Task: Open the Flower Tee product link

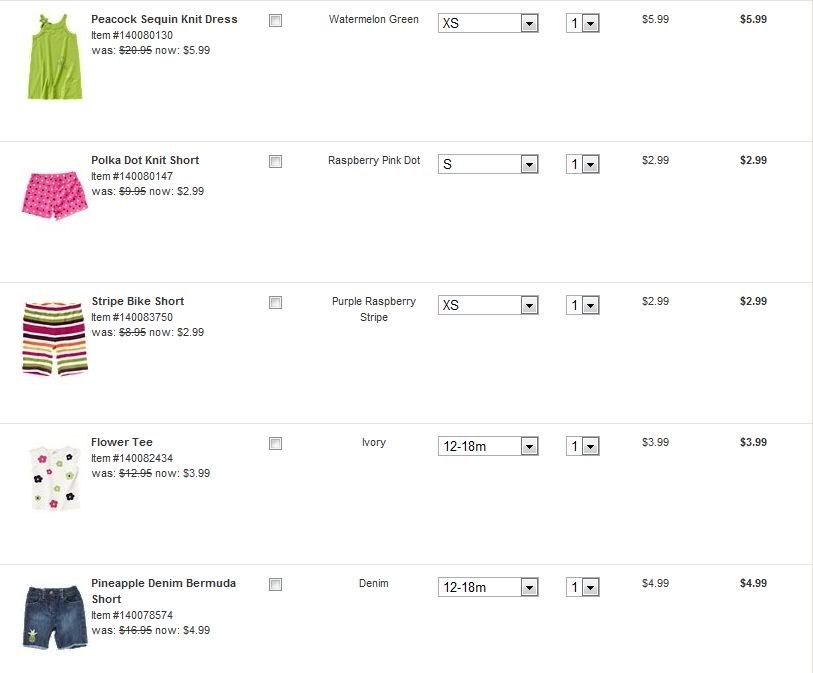Action: click(122, 442)
